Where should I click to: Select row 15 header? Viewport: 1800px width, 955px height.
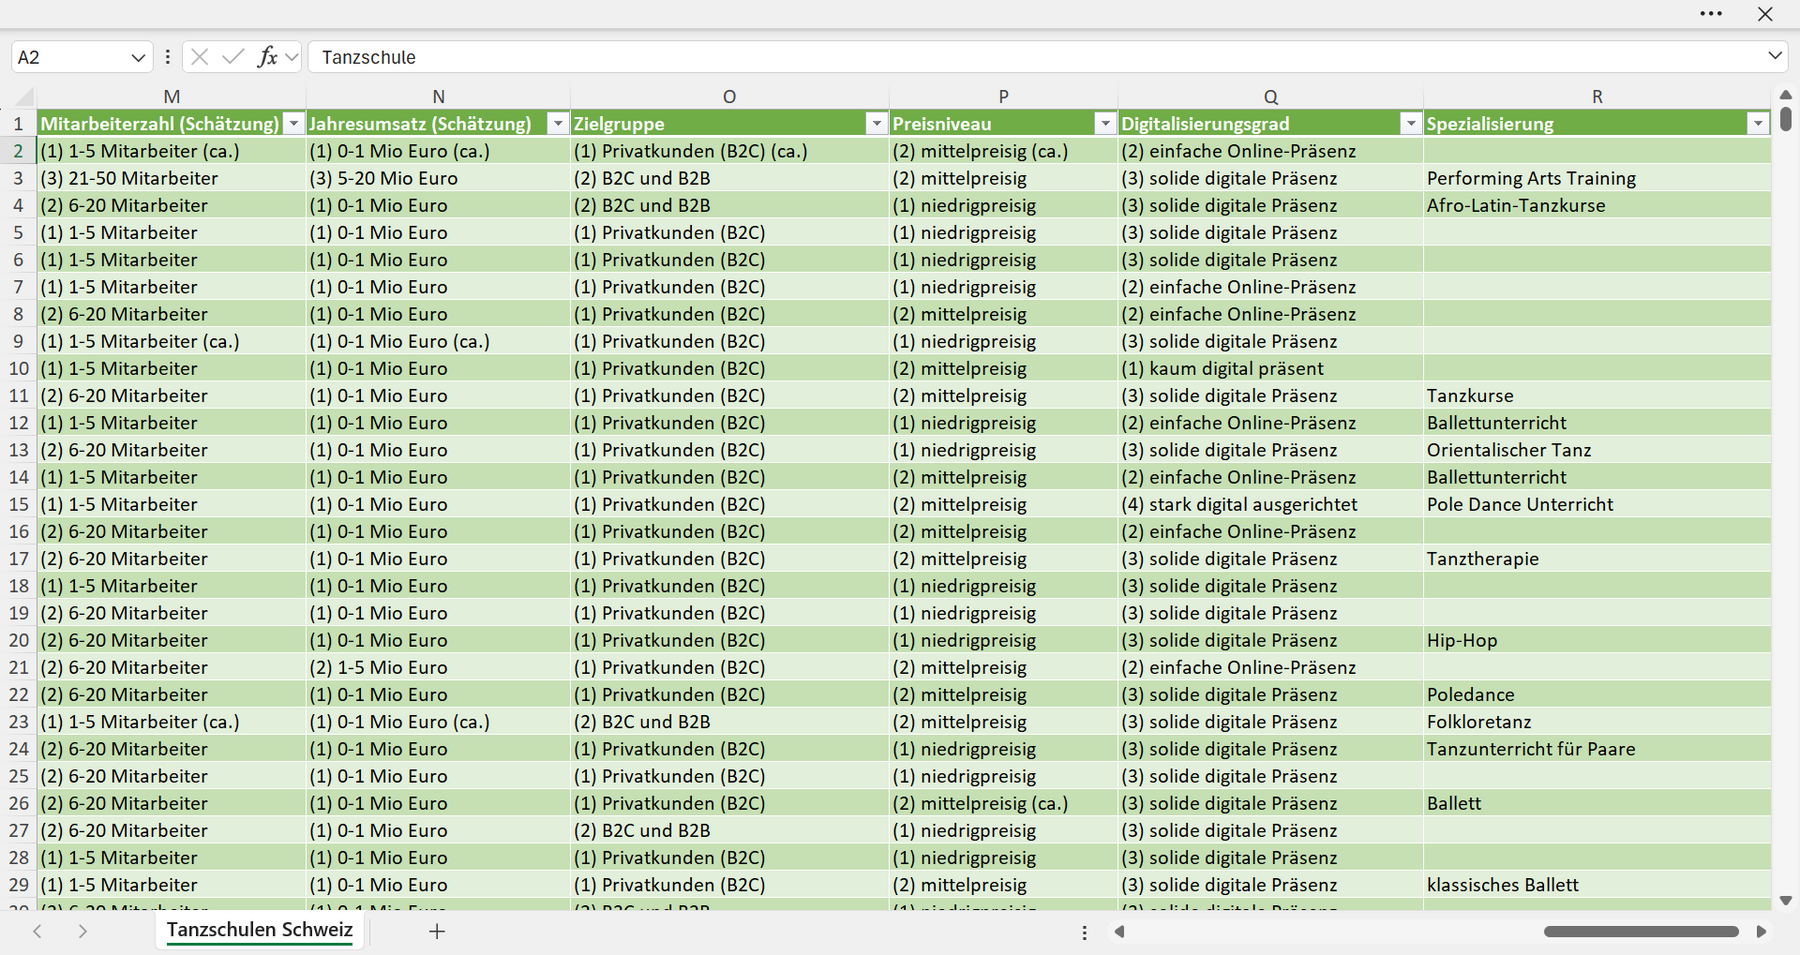coord(18,504)
